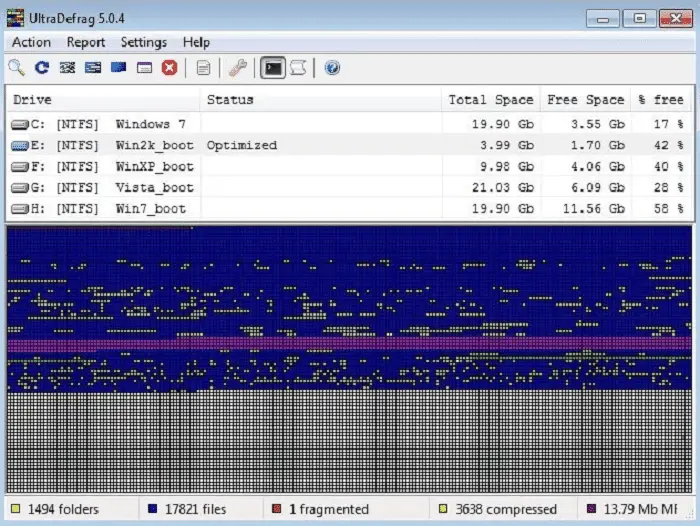Click purple MFT legend swatch
700x526 pixels.
(592, 509)
